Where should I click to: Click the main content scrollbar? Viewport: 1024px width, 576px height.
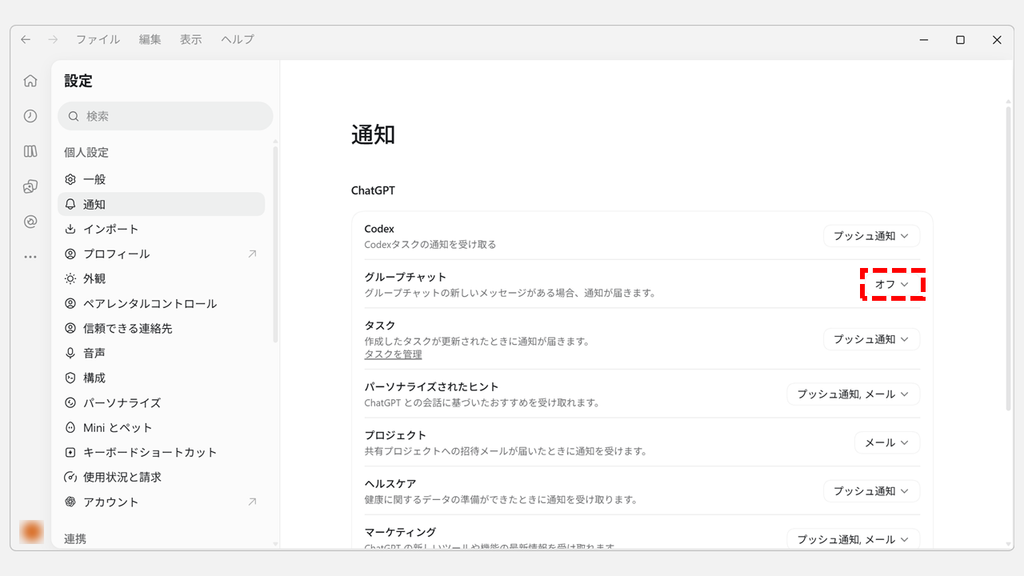pos(1008,258)
